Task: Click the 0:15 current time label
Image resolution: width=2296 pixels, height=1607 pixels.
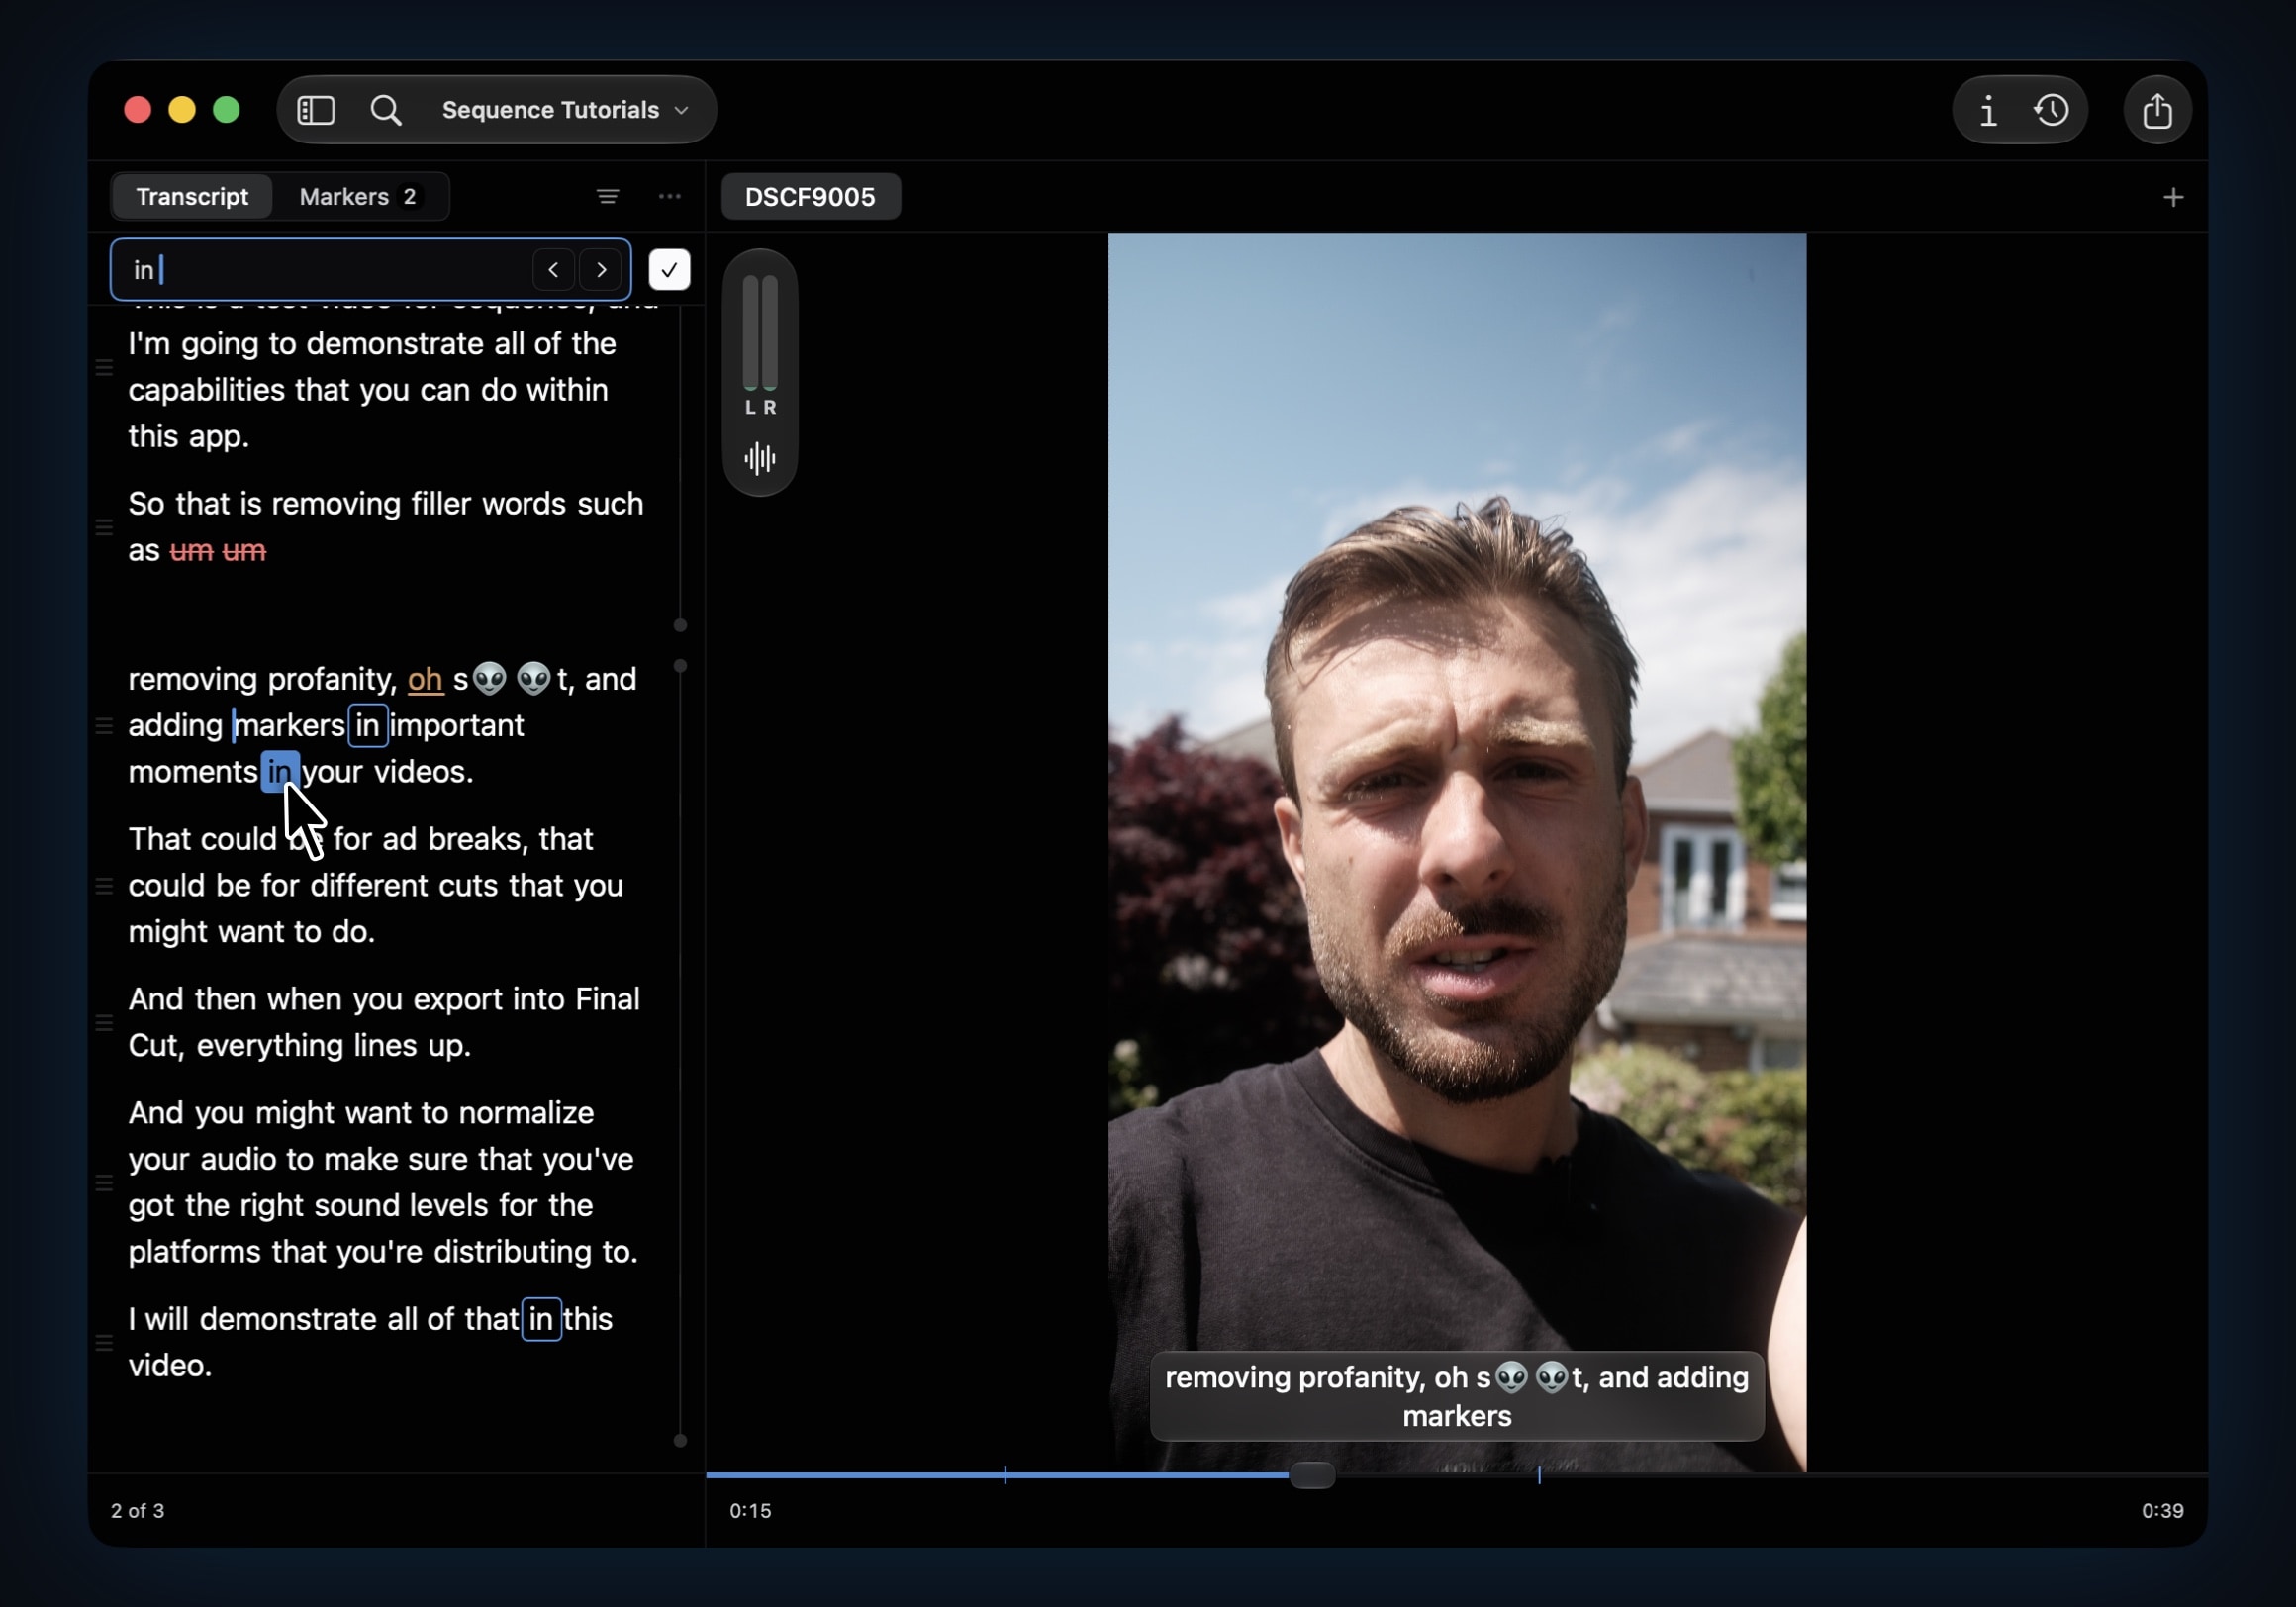Action: click(x=750, y=1510)
